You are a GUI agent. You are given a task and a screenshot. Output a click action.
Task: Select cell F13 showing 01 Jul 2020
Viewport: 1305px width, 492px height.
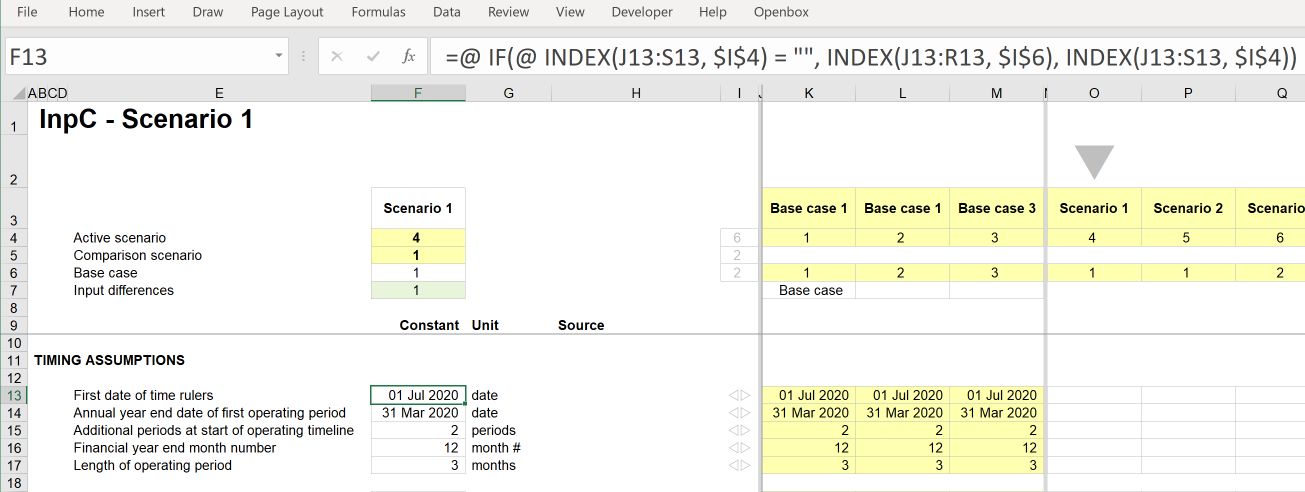click(x=417, y=395)
